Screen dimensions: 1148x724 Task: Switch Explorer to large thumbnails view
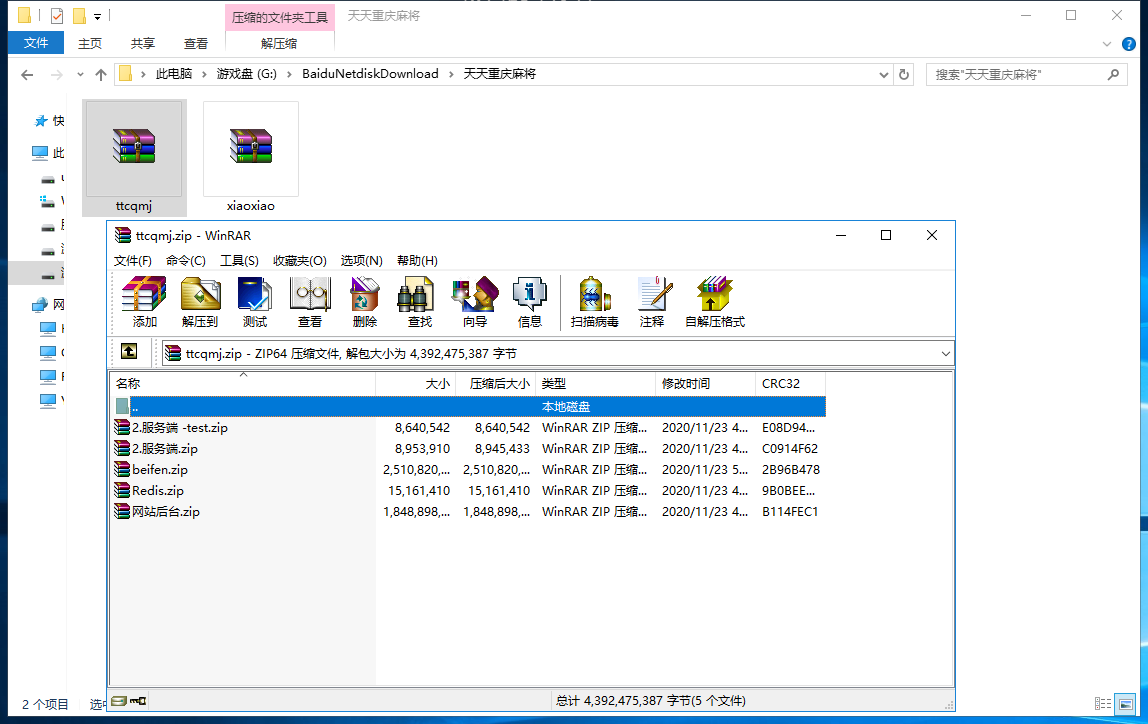(x=1125, y=704)
